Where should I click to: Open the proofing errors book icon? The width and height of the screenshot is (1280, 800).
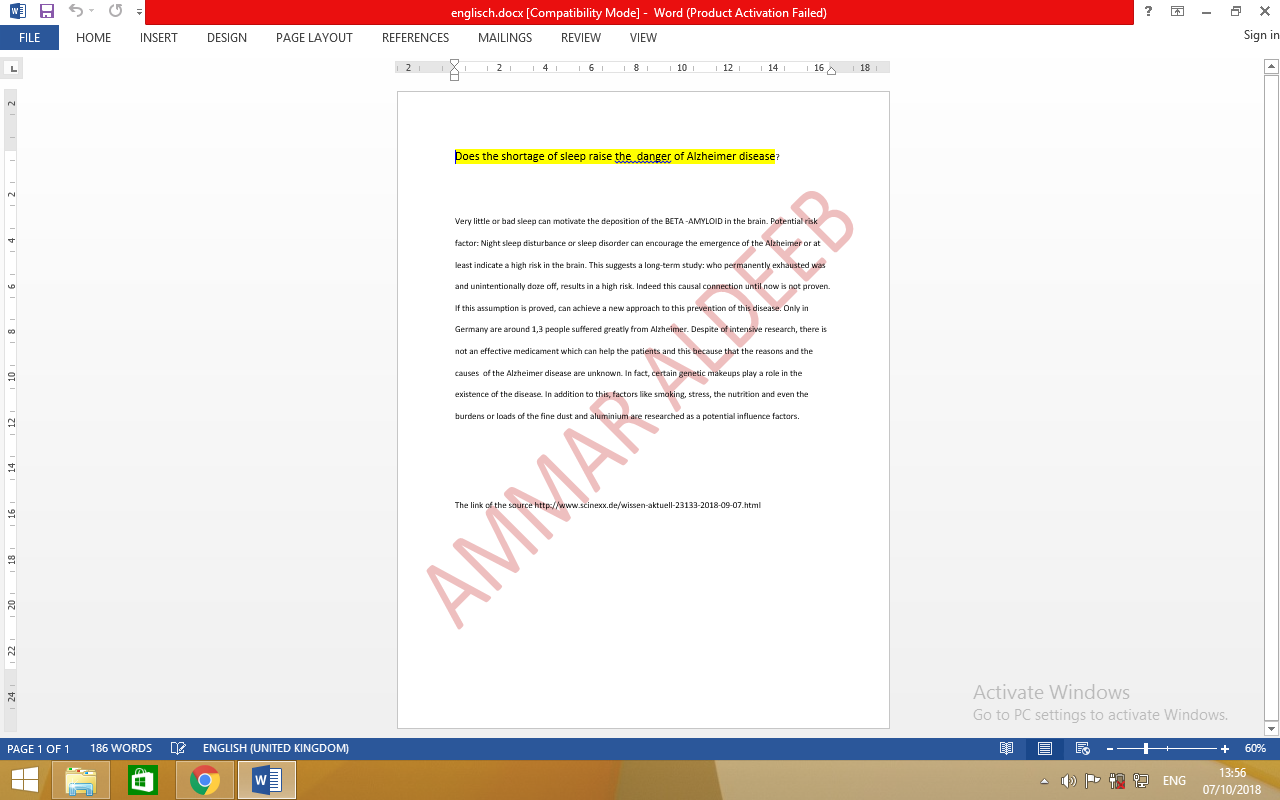point(178,748)
